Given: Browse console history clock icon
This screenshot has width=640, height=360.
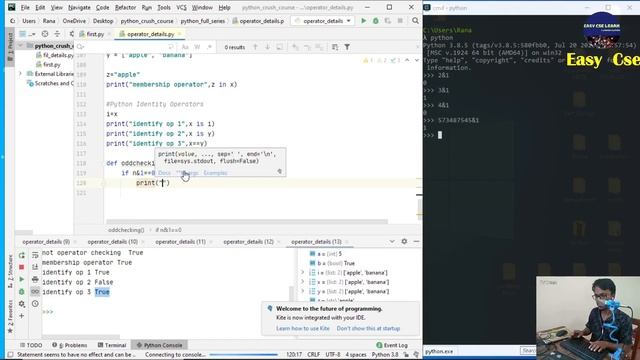Looking at the screenshot, I should 35,304.
